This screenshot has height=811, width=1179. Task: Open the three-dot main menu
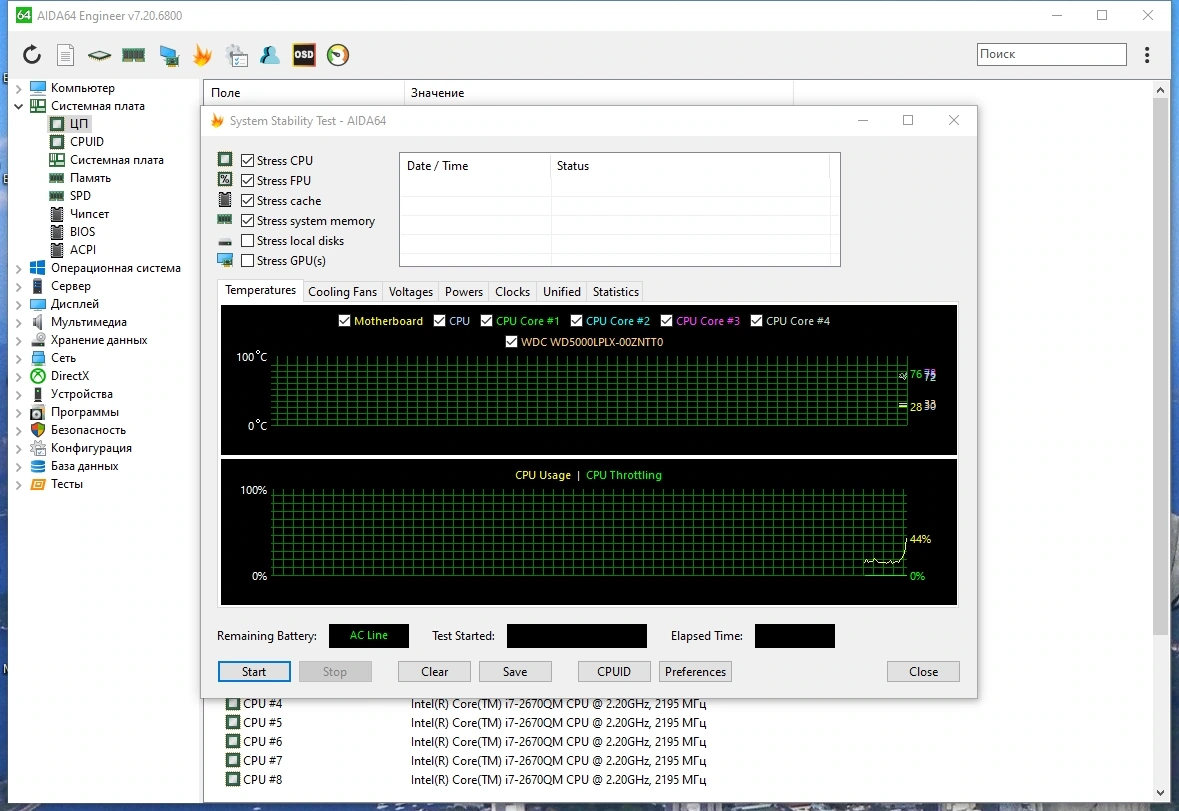[x=1147, y=54]
